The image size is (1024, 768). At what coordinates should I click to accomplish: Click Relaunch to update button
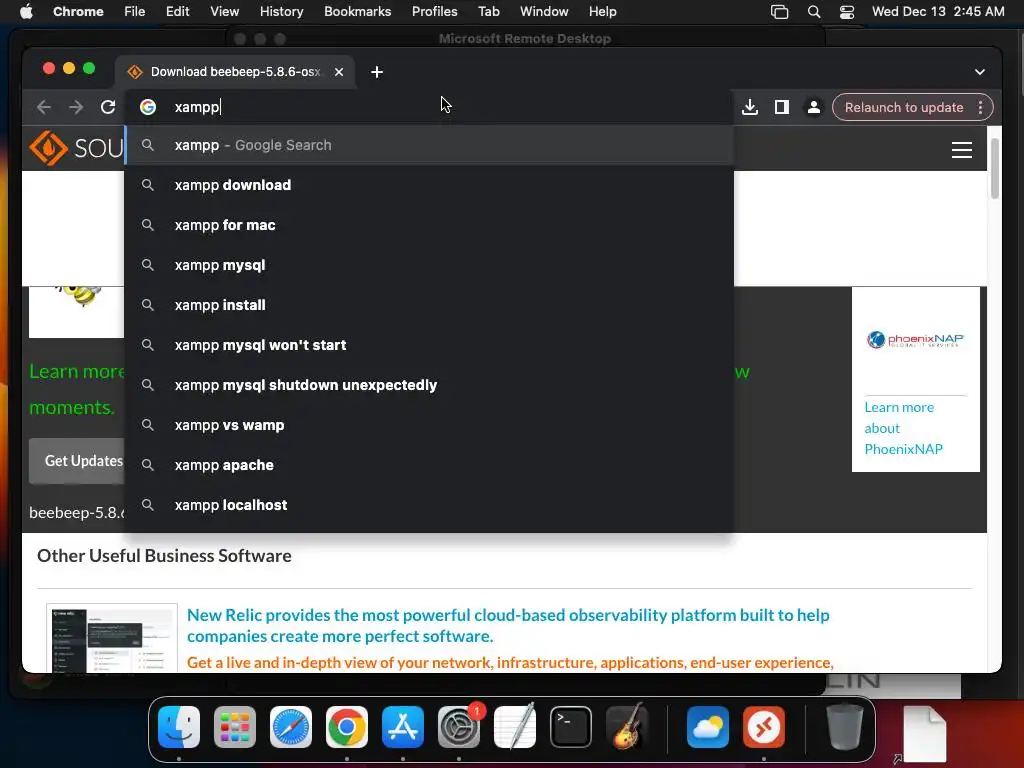click(x=904, y=107)
